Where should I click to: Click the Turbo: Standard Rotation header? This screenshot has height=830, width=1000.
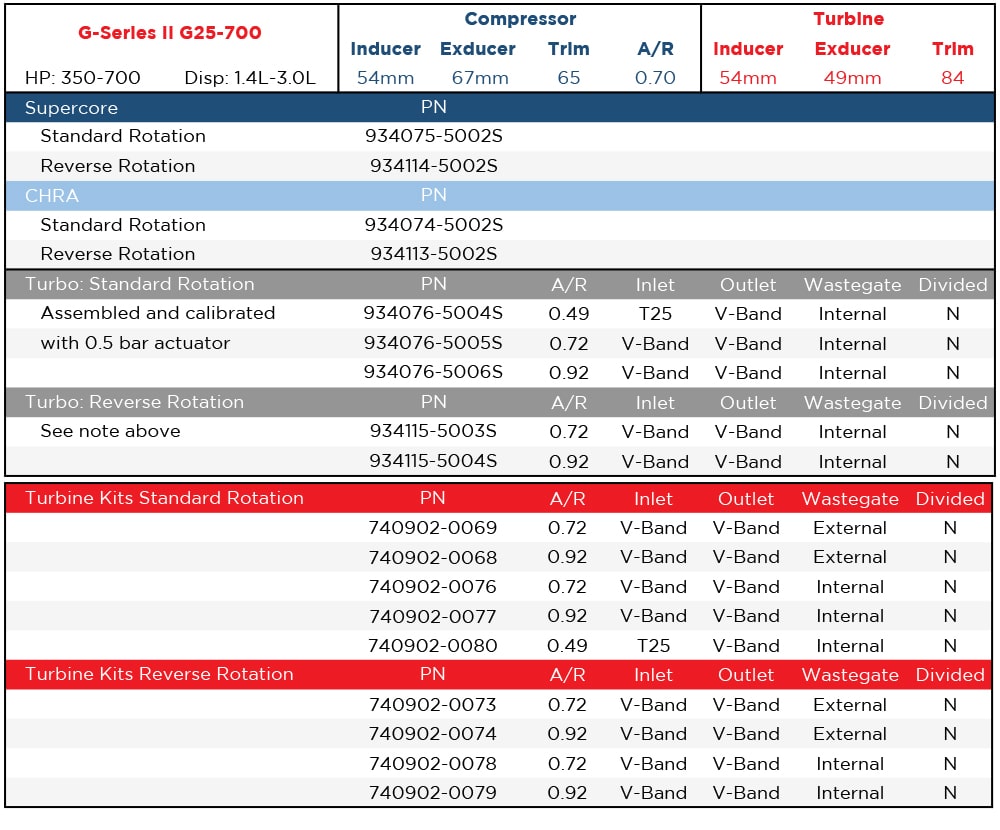click(500, 284)
